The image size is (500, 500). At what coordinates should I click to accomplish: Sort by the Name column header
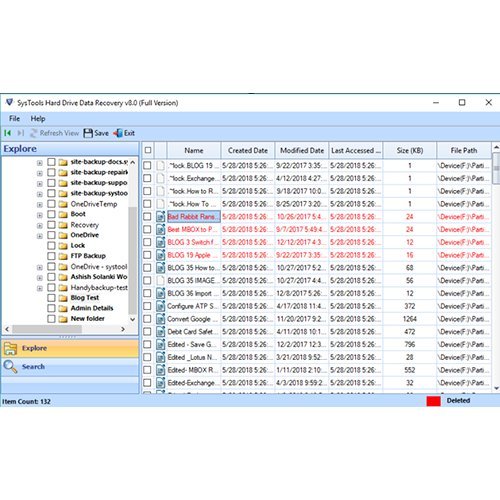194,150
